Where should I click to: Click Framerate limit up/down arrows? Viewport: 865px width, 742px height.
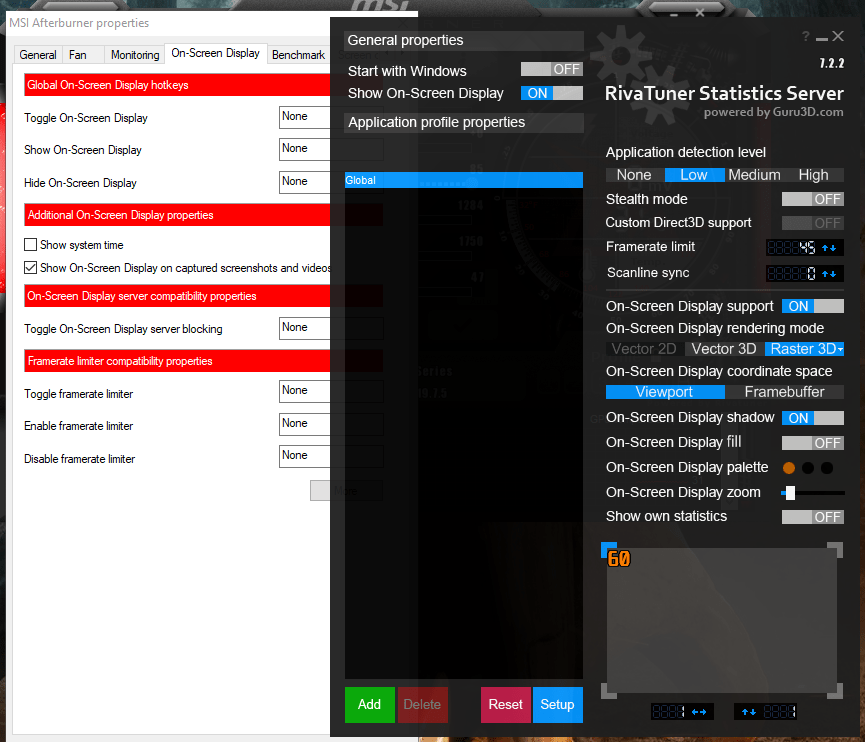(x=829, y=248)
